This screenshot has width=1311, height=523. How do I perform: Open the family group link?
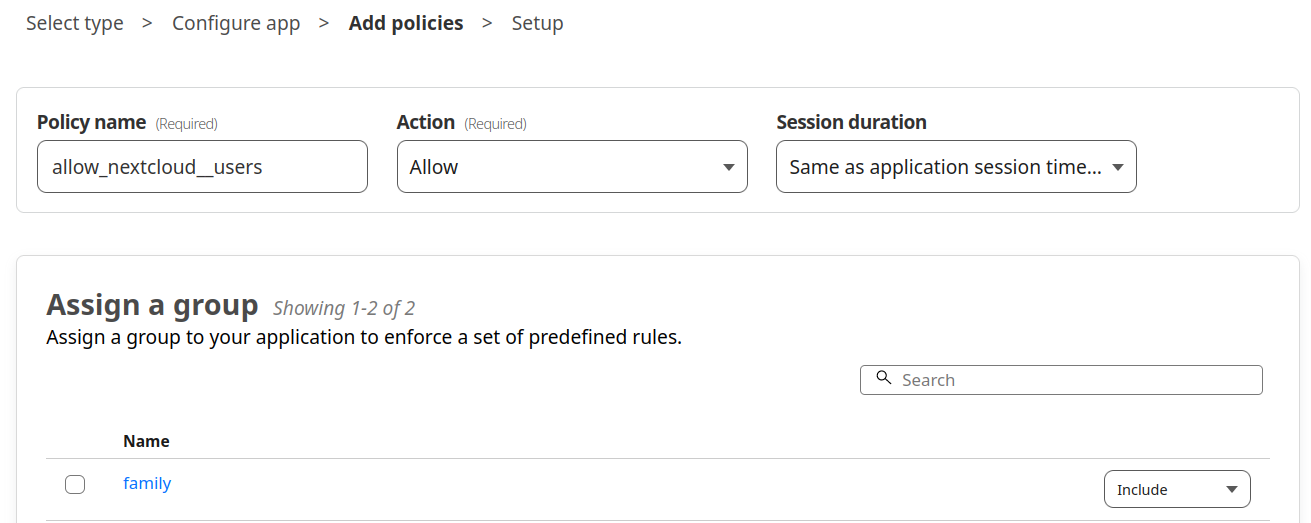pyautogui.click(x=147, y=483)
